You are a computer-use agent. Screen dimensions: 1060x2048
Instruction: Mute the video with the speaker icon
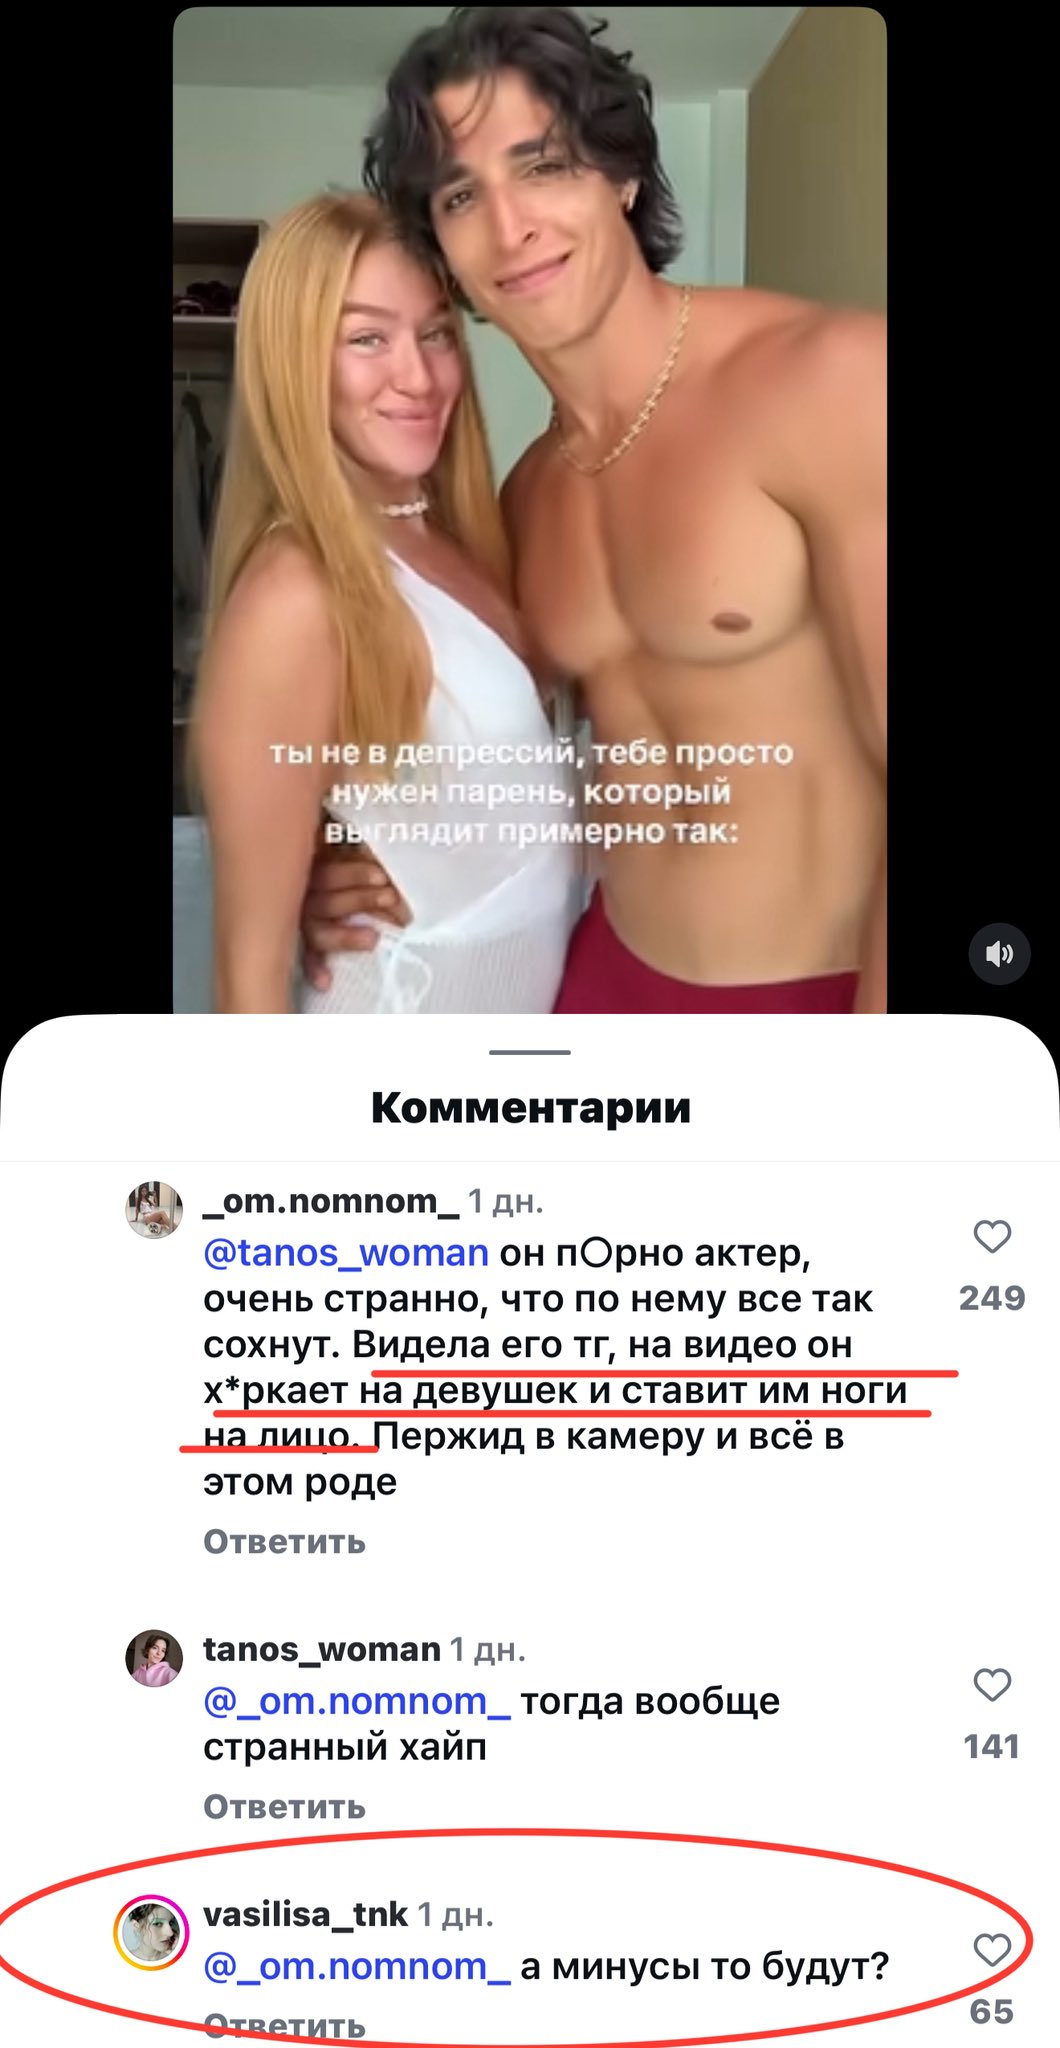[x=999, y=954]
